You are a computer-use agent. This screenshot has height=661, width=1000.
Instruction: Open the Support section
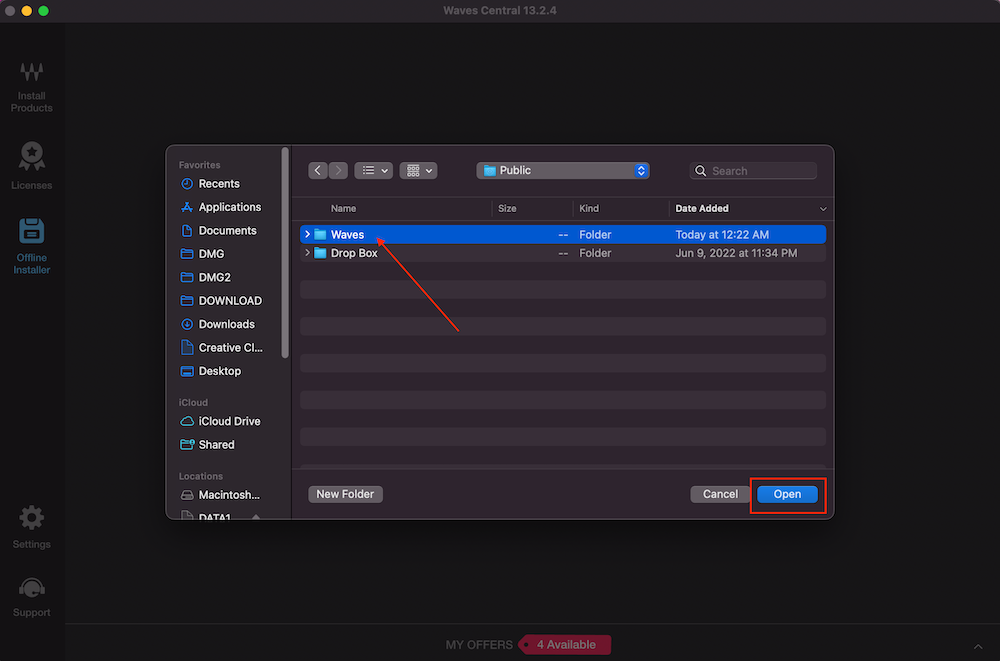coord(31,592)
